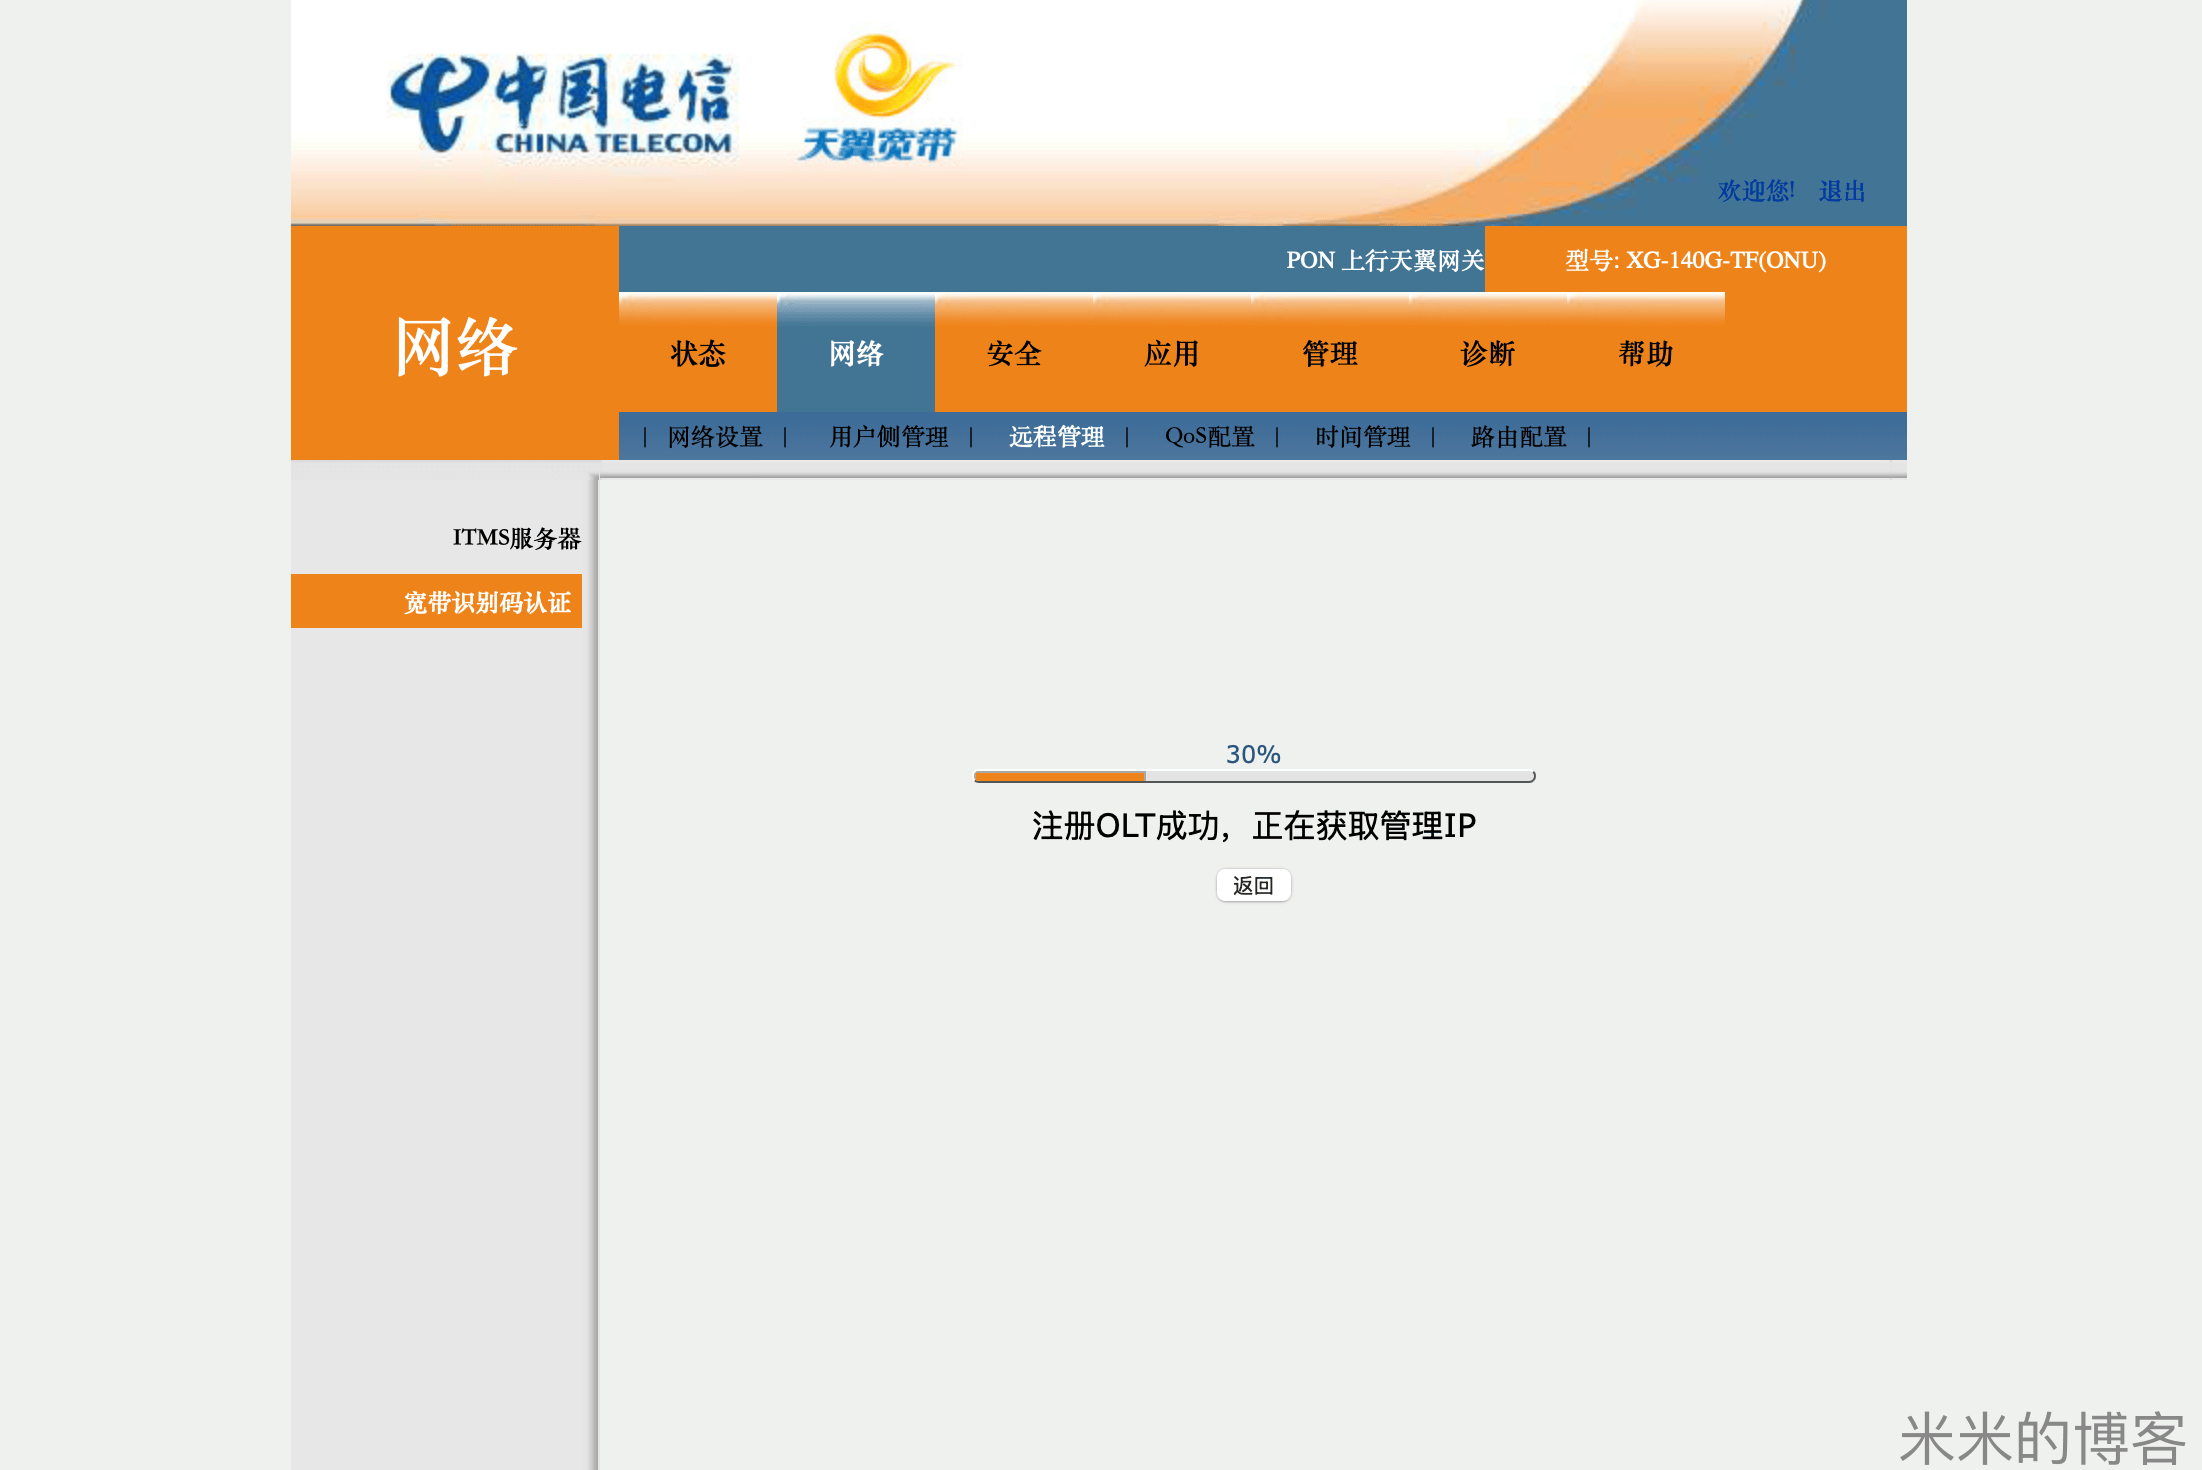Open the 网络 tab
The width and height of the screenshot is (2202, 1470).
coord(855,354)
